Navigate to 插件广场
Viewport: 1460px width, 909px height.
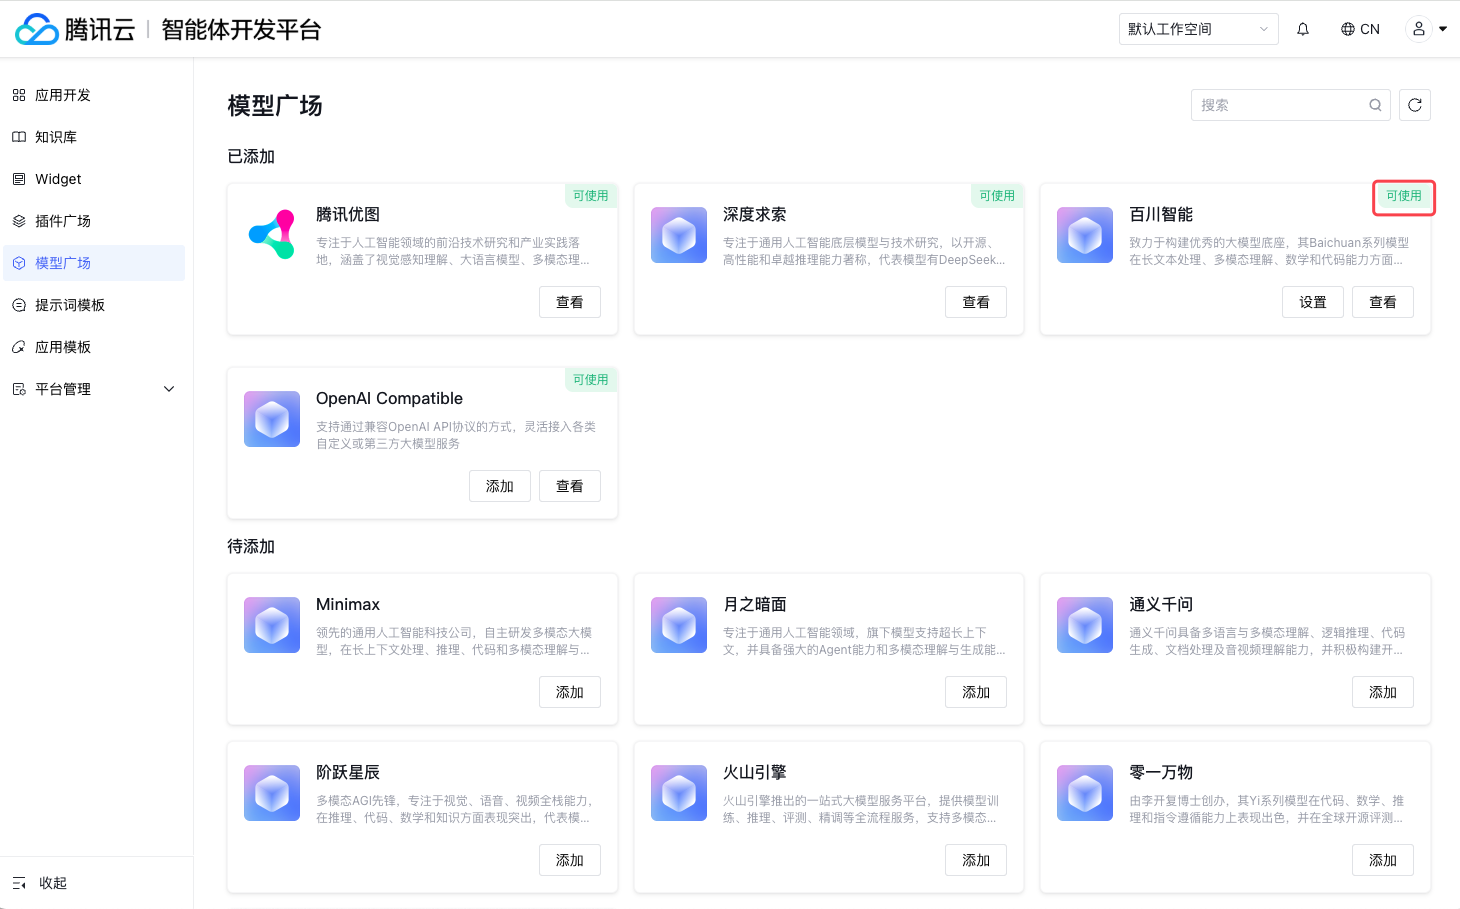[94, 221]
